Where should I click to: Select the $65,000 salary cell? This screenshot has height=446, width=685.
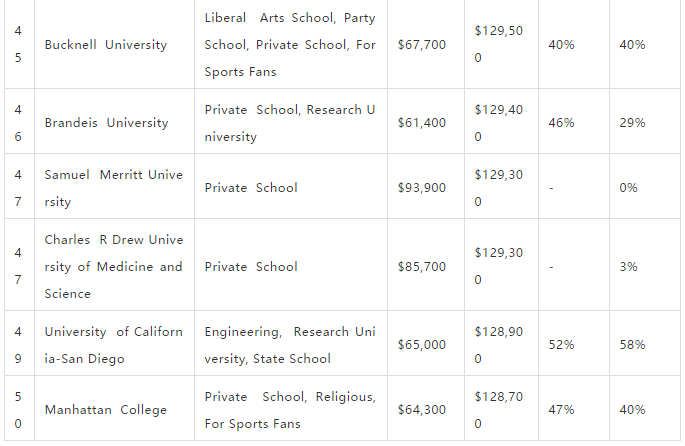click(426, 345)
